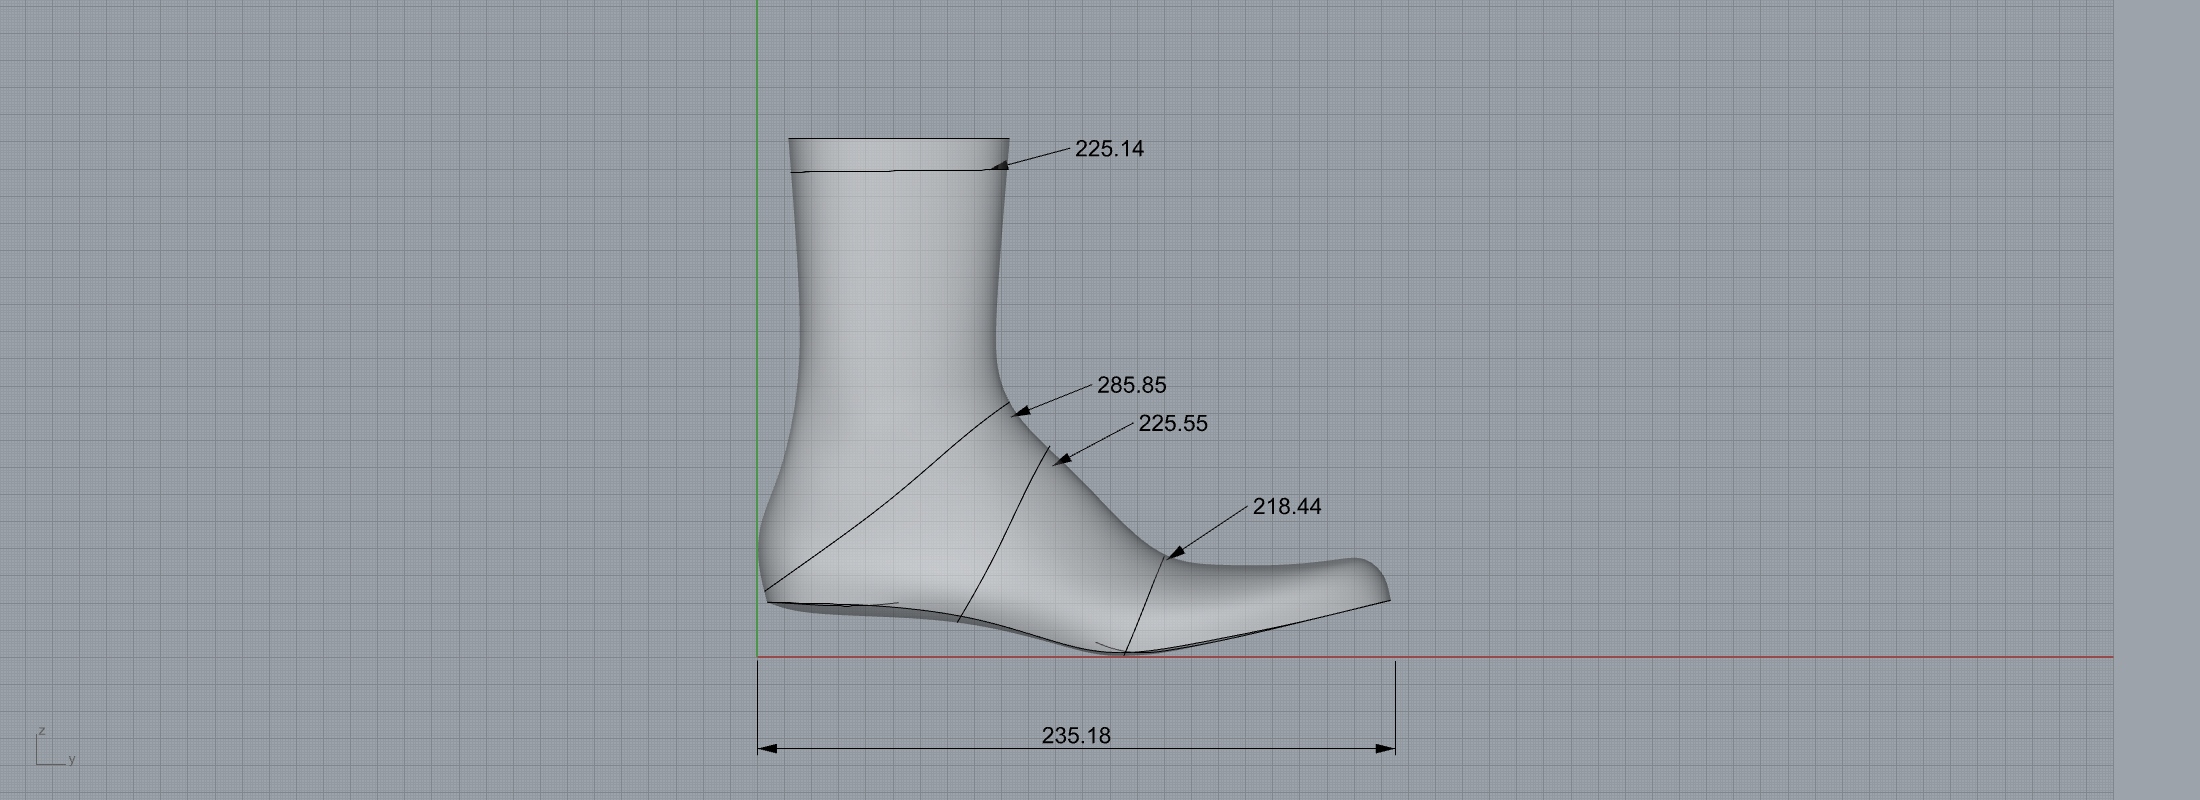
Task: Select the 225.55 leader text
Action: pyautogui.click(x=1172, y=424)
